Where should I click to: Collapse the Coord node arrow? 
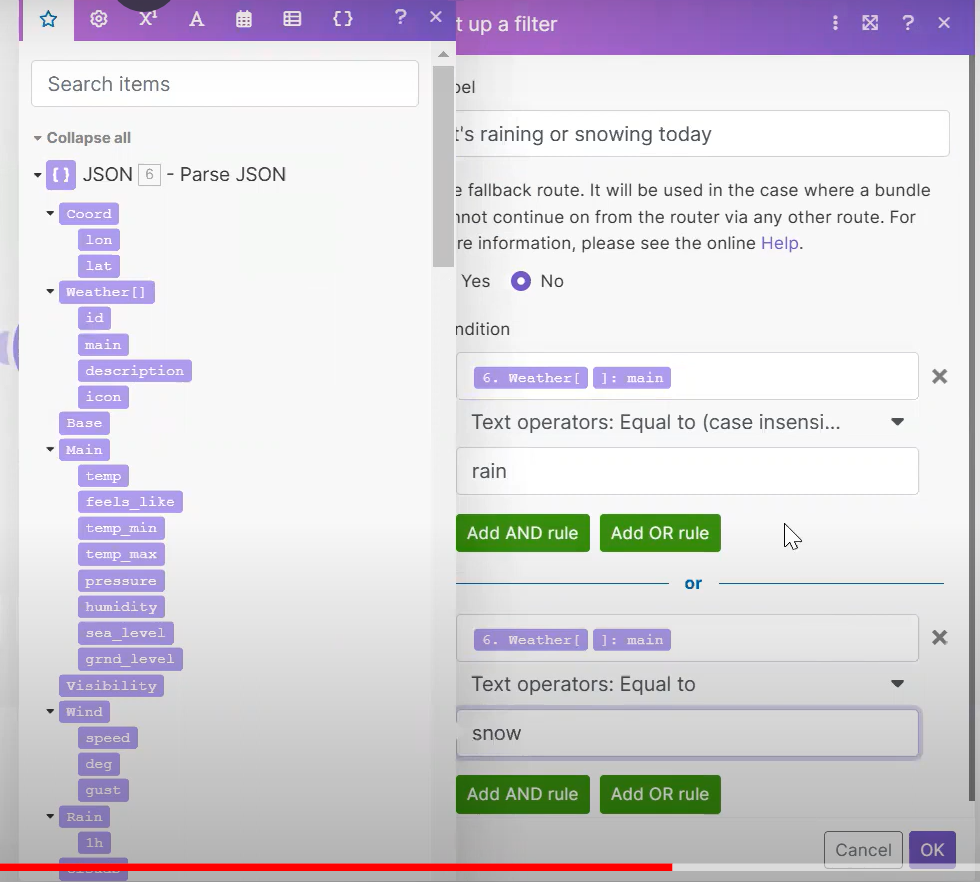[50, 213]
